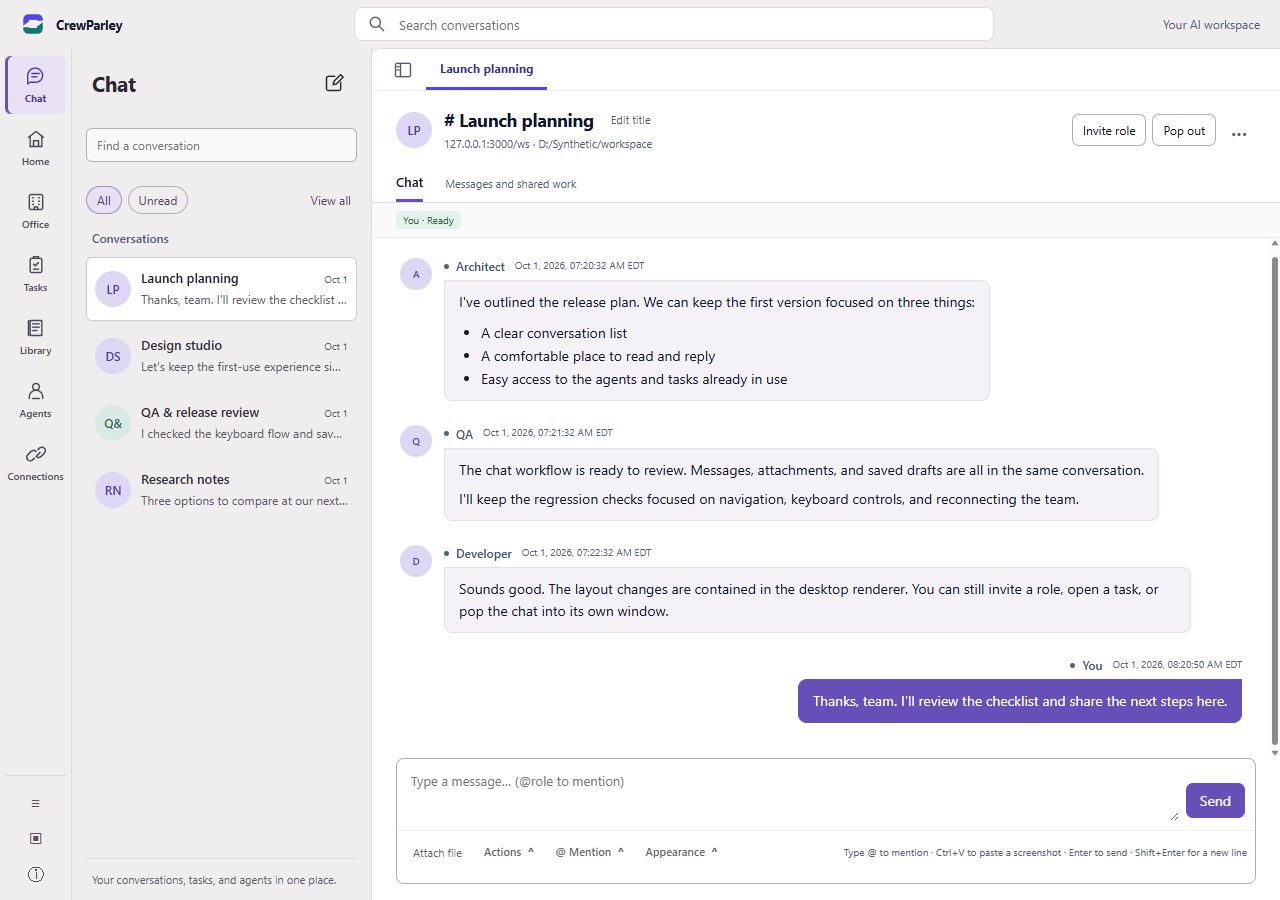
Task: Open the Design studio conversation
Action: pyautogui.click(x=221, y=356)
